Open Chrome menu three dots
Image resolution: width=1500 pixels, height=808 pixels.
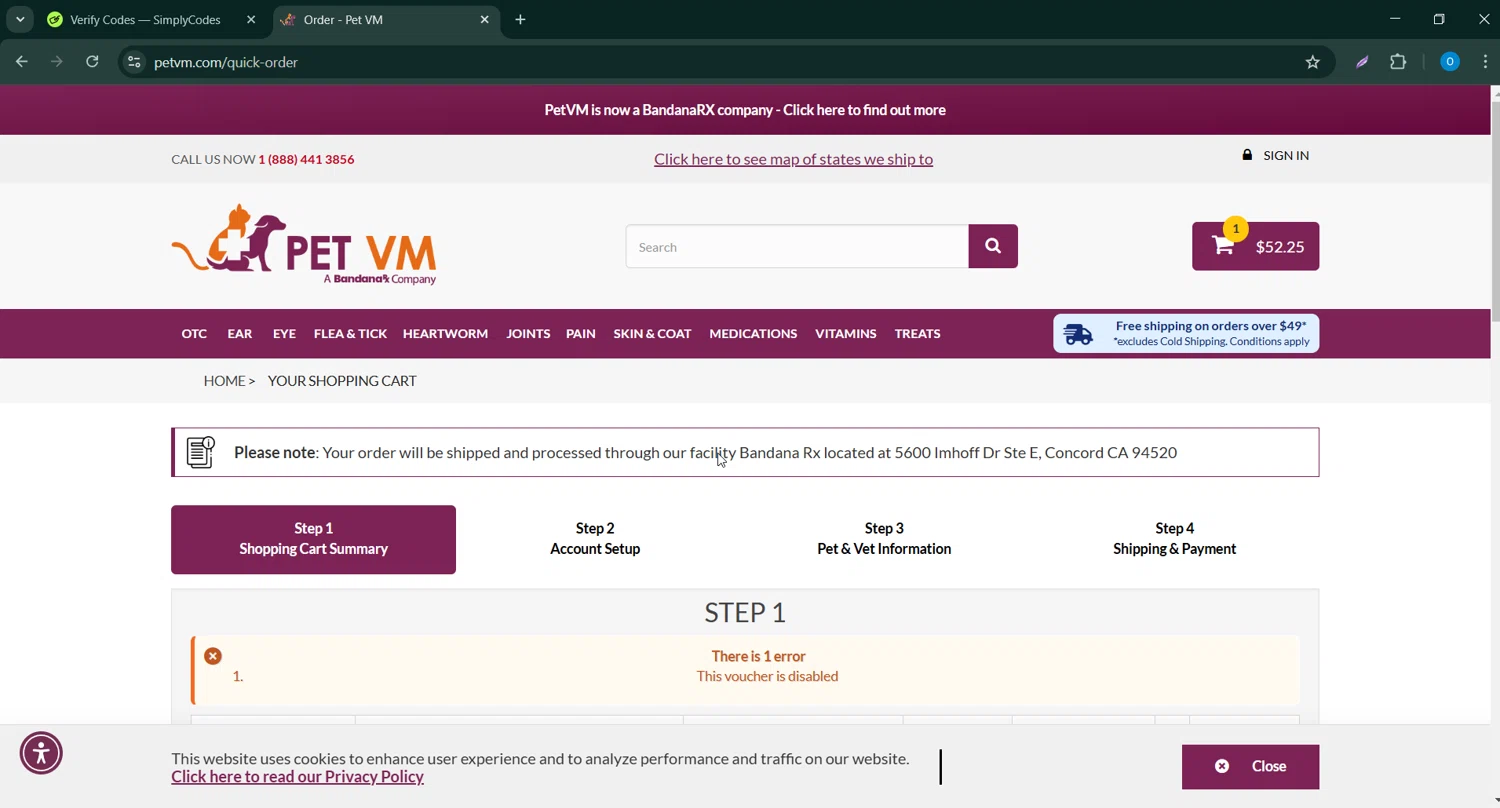tap(1485, 62)
